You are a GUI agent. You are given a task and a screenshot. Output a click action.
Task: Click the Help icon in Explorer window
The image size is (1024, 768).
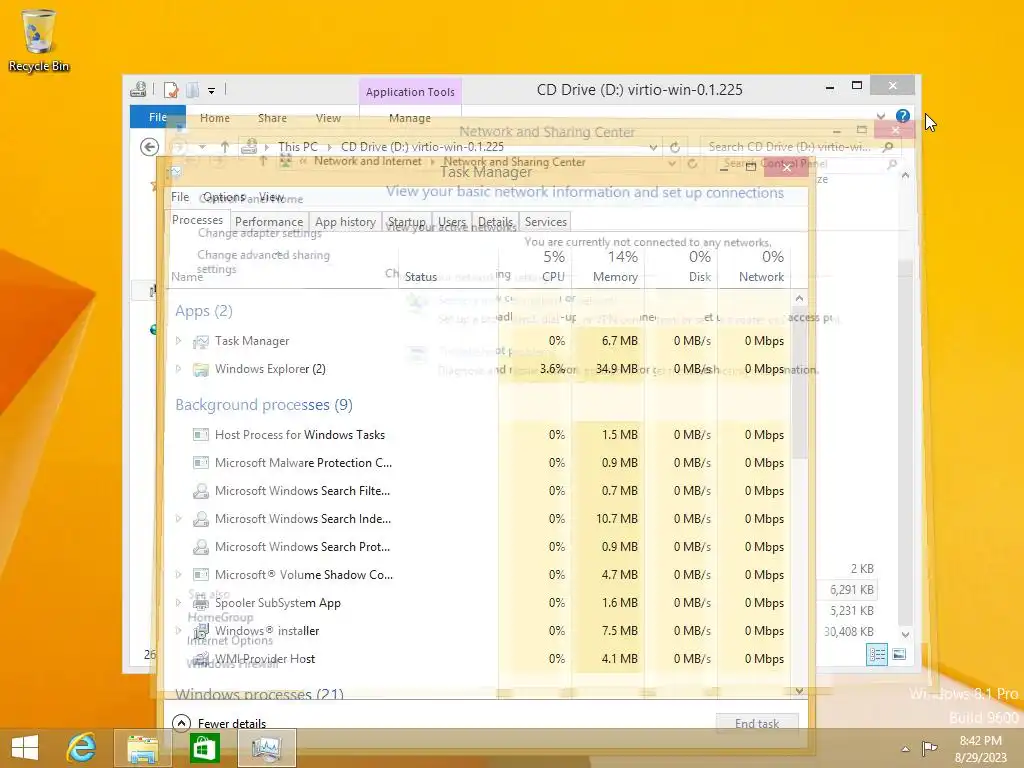pos(903,116)
